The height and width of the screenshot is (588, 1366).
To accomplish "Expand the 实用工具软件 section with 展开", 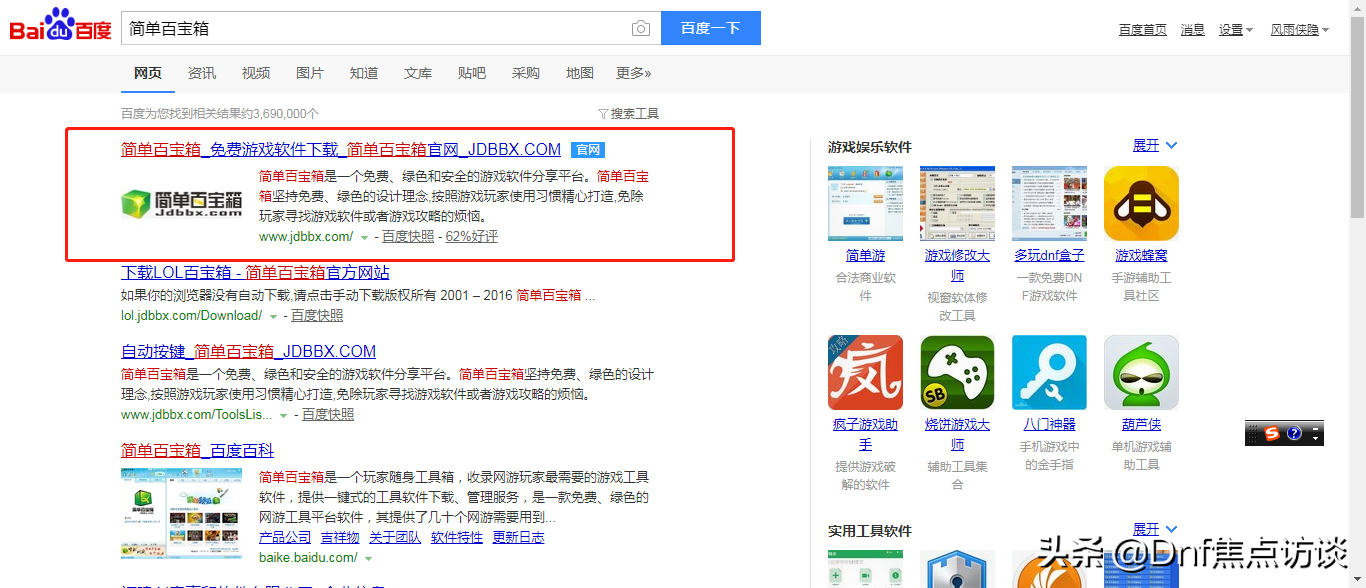I will coord(1155,529).
